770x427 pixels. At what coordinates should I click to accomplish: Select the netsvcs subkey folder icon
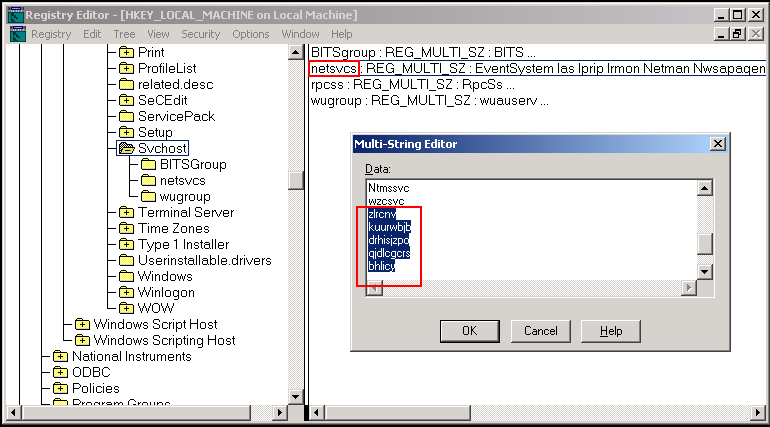[148, 181]
